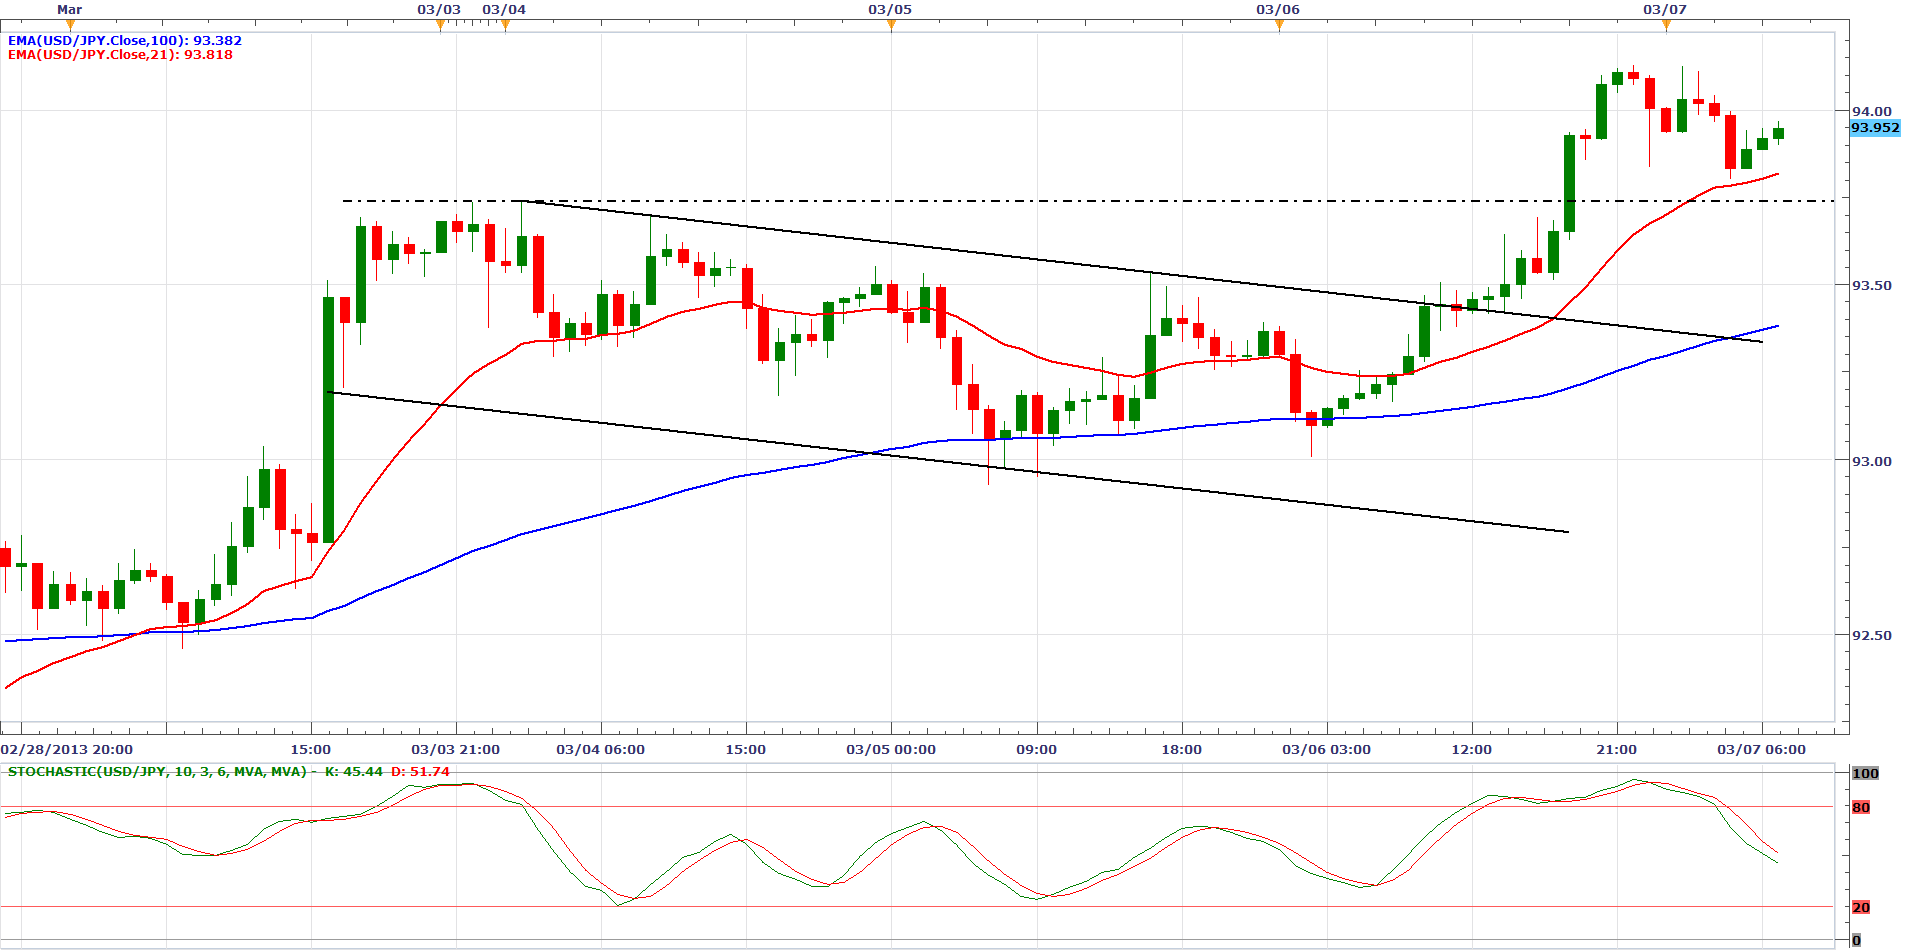Click the 03/04 06:00 time axis label
This screenshot has width=1914, height=950.
(601, 749)
